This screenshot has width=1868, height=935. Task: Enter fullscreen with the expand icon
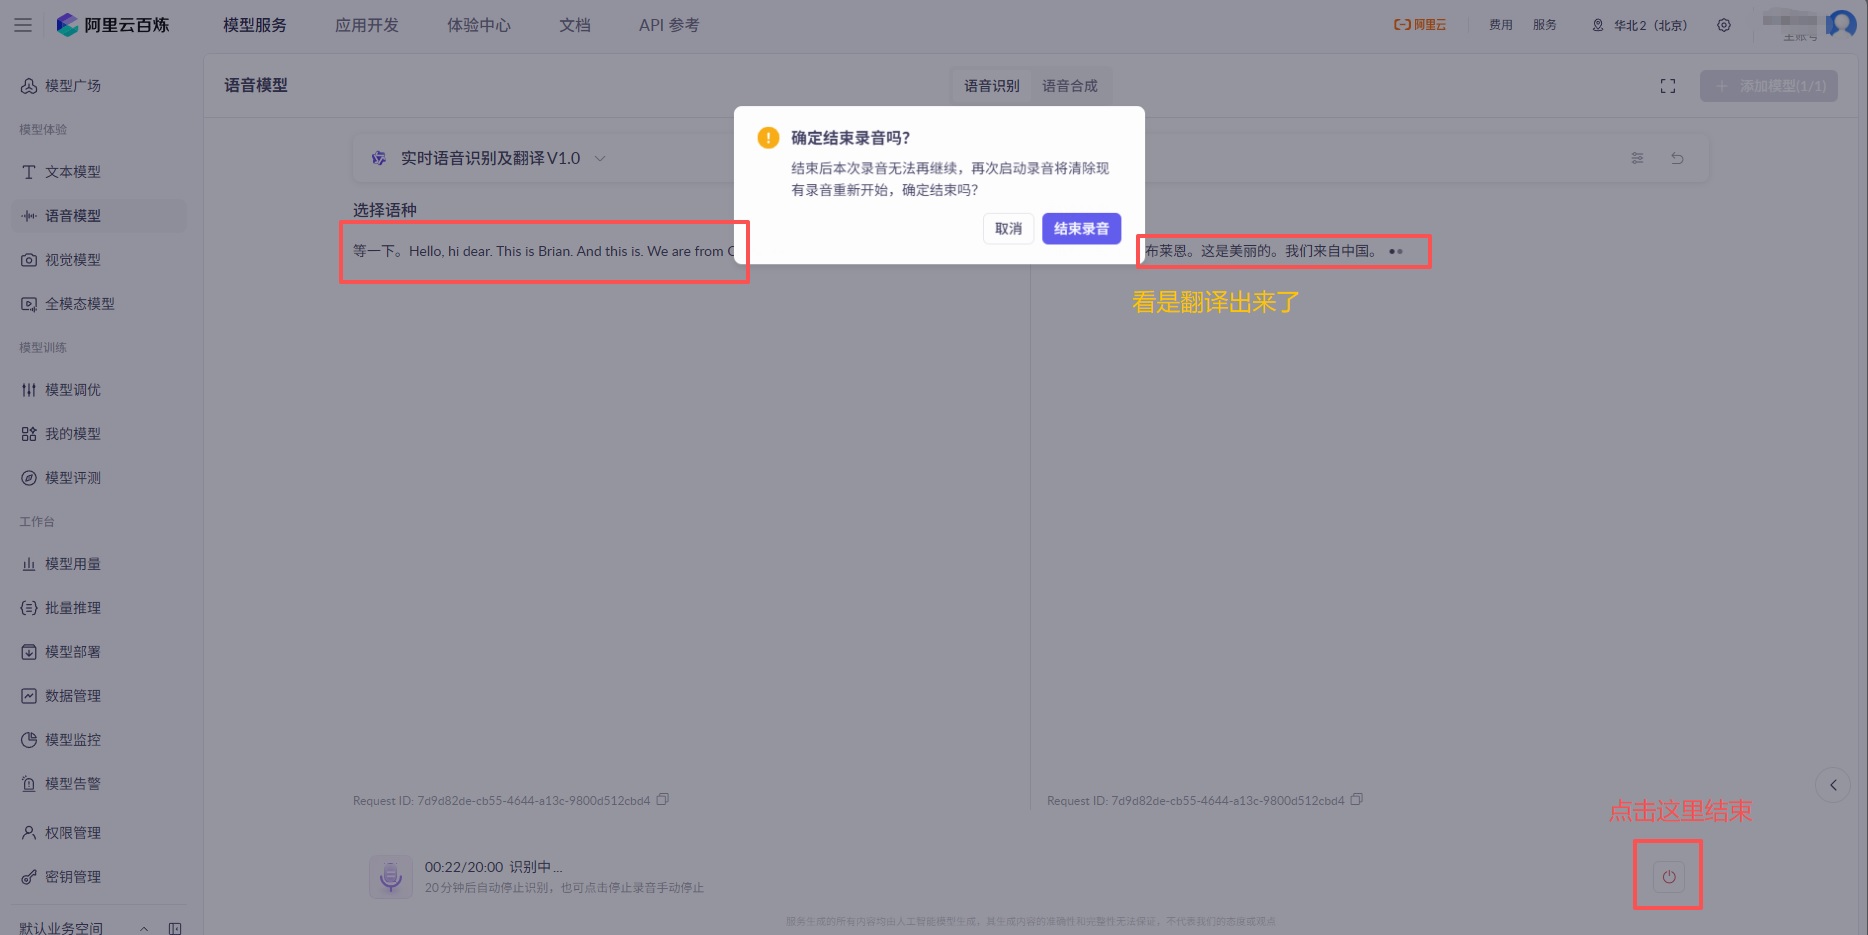coord(1667,86)
